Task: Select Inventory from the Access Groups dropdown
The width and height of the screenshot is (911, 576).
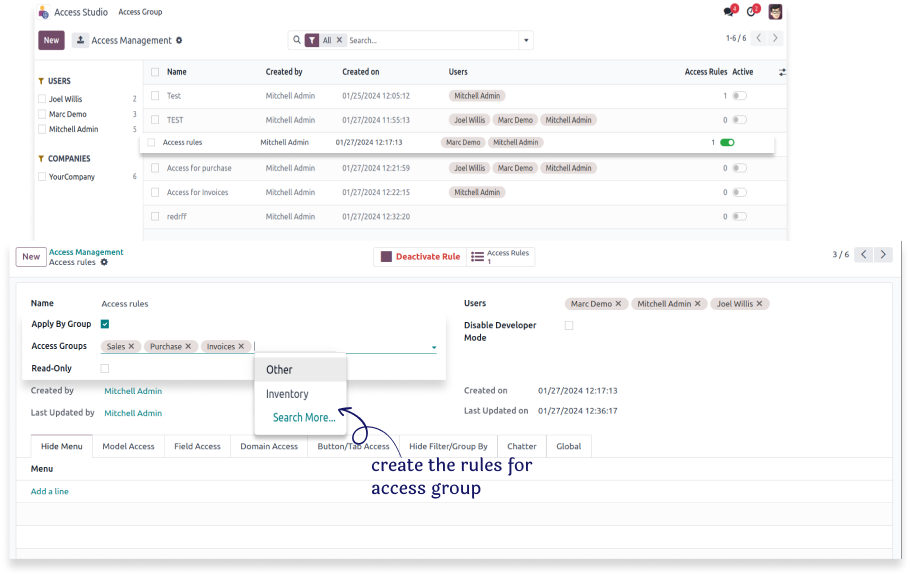Action: pyautogui.click(x=287, y=394)
